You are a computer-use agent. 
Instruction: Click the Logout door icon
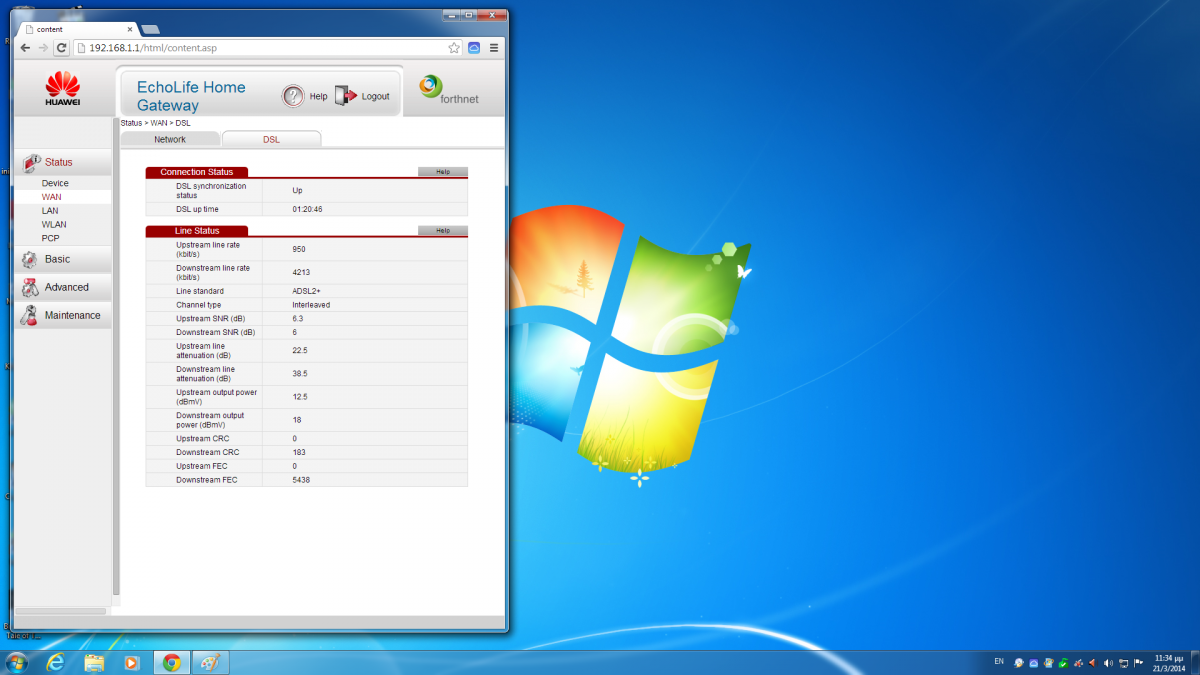[345, 95]
